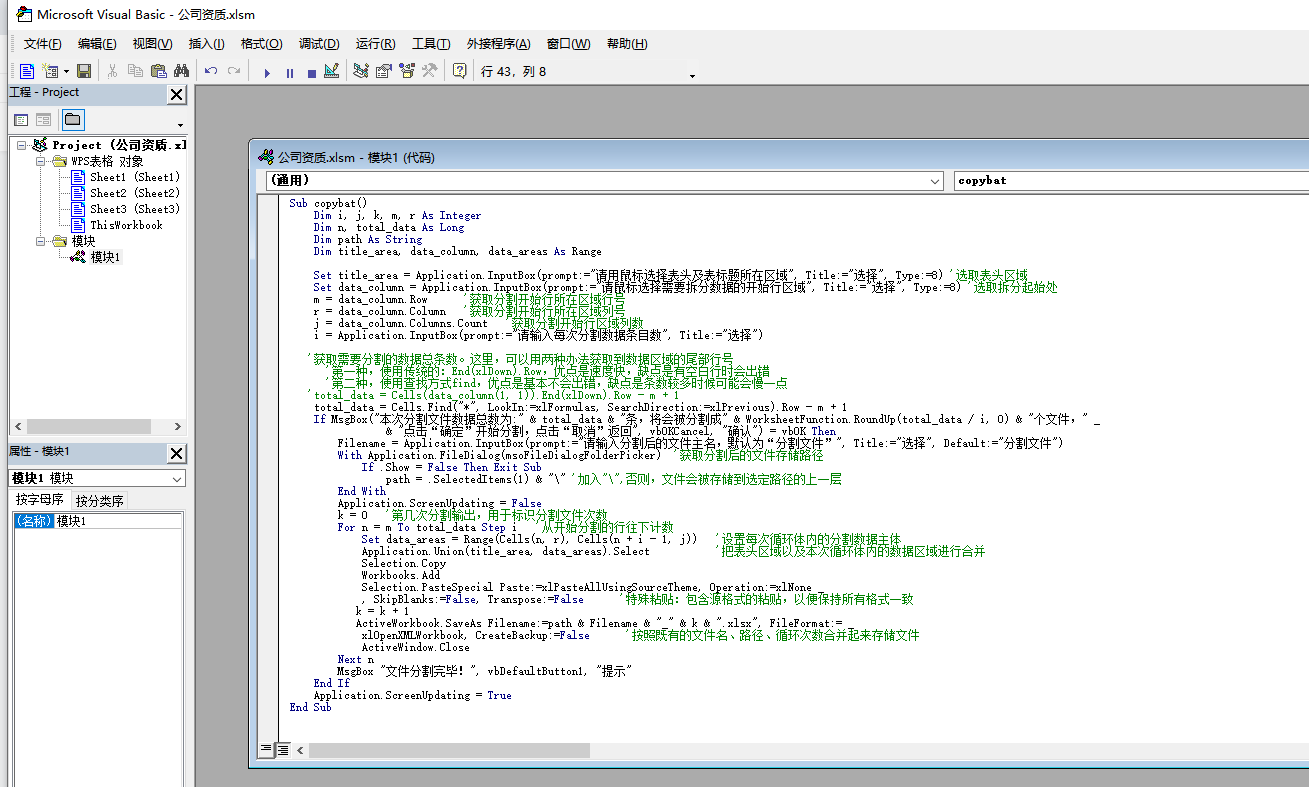Open the Insert object dropdown arrow

(x=66, y=71)
